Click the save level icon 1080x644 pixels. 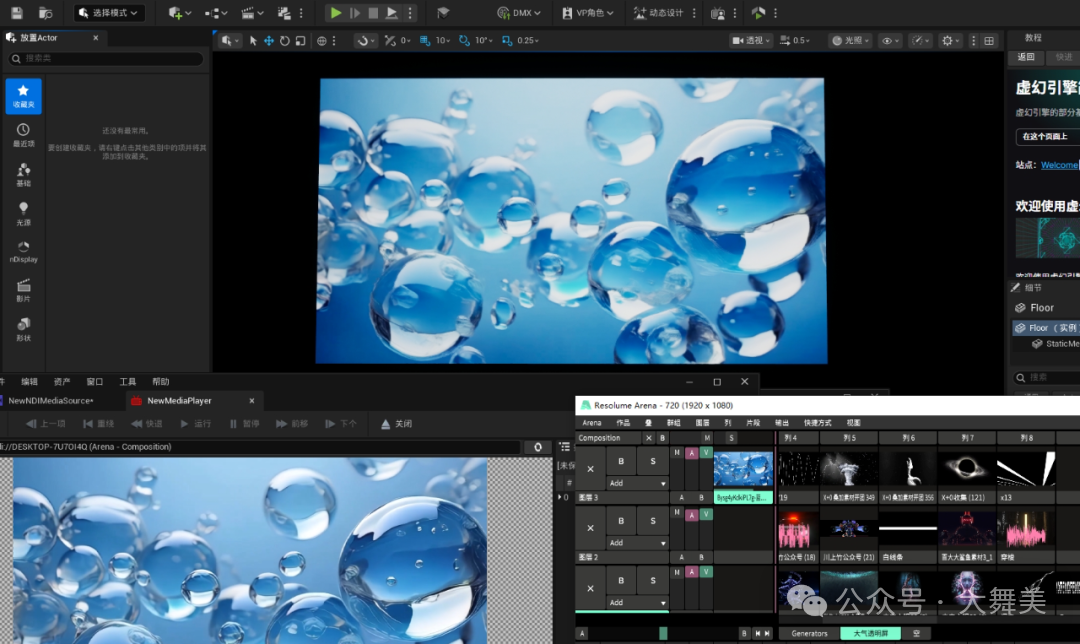coord(18,13)
